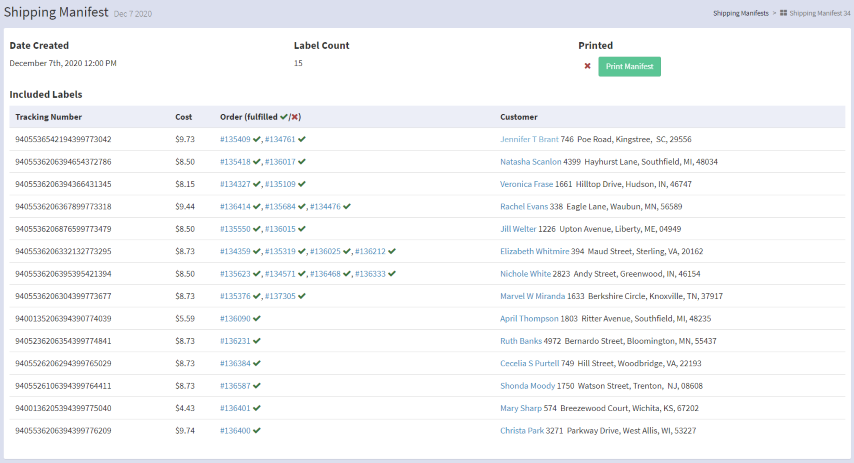This screenshot has width=854, height=463.
Task: Select tracking number 9405536542194399773042
Action: click(x=63, y=139)
